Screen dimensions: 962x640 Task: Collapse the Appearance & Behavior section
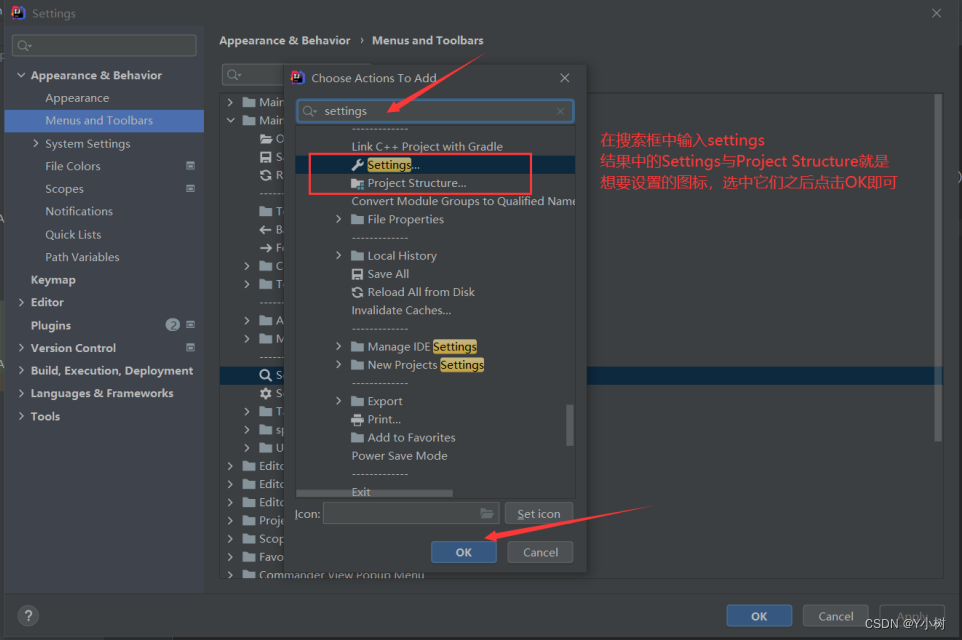(21, 75)
